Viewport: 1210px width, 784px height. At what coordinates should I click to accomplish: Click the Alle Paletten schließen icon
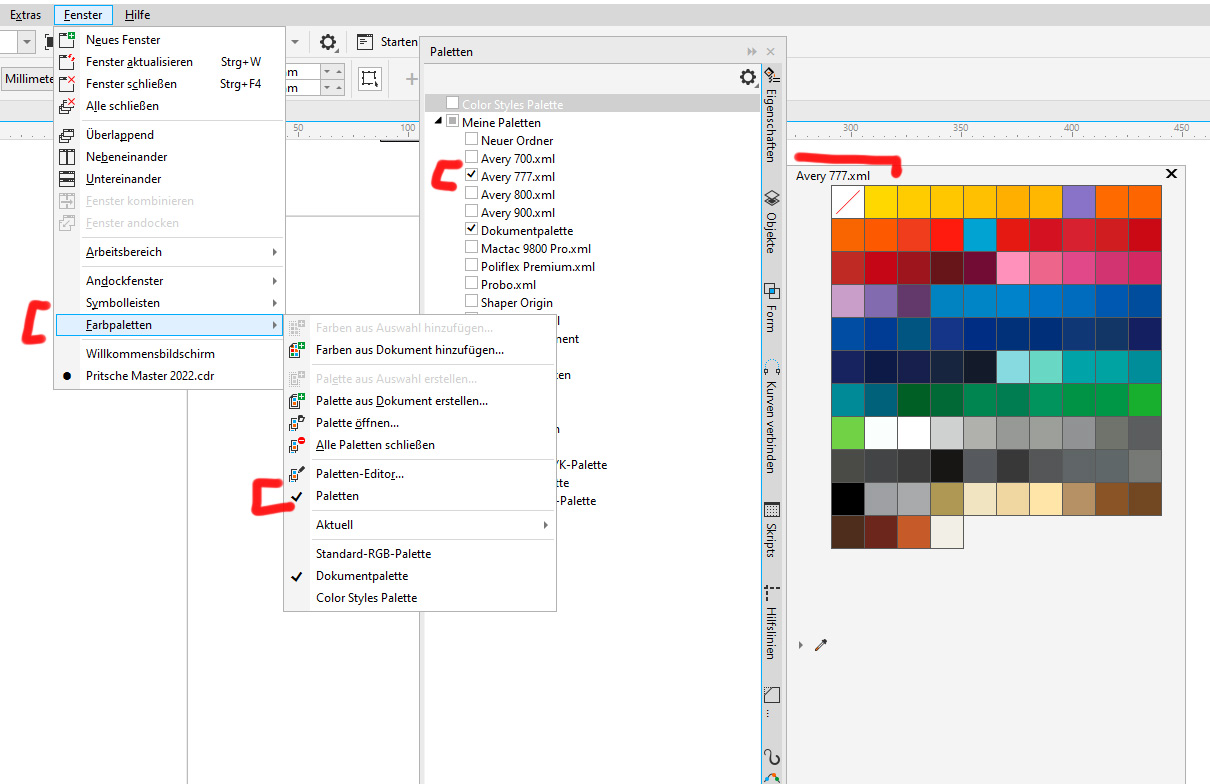[x=296, y=445]
